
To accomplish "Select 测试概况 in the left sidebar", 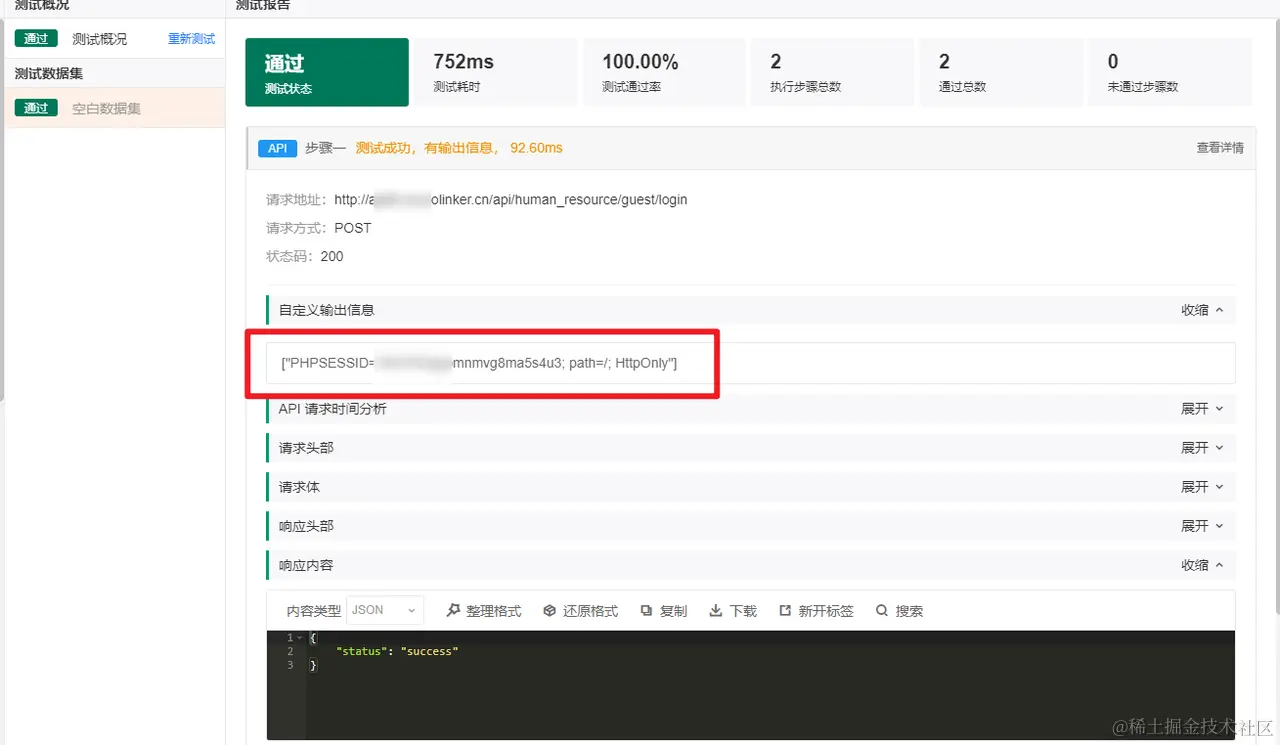I will point(99,39).
